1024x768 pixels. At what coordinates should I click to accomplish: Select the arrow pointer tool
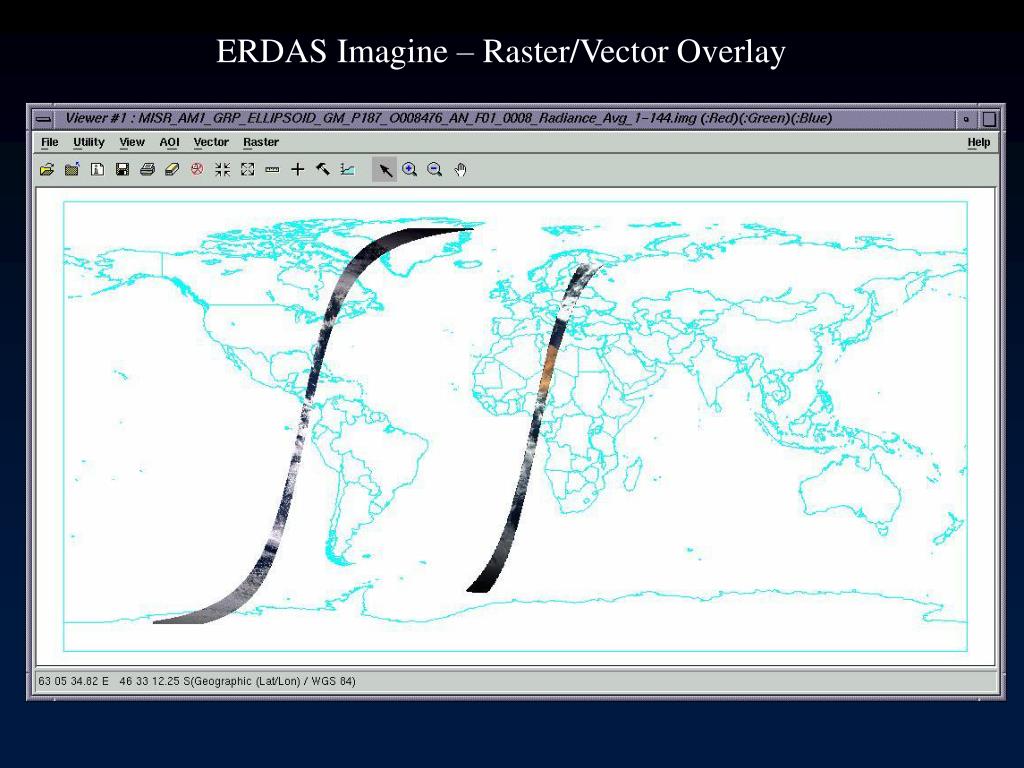point(385,170)
